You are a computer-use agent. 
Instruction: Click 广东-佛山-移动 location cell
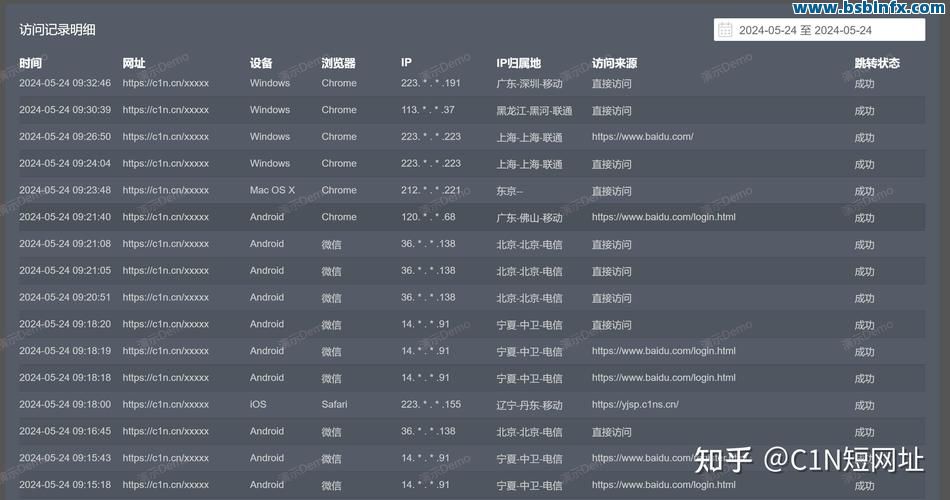click(x=529, y=218)
